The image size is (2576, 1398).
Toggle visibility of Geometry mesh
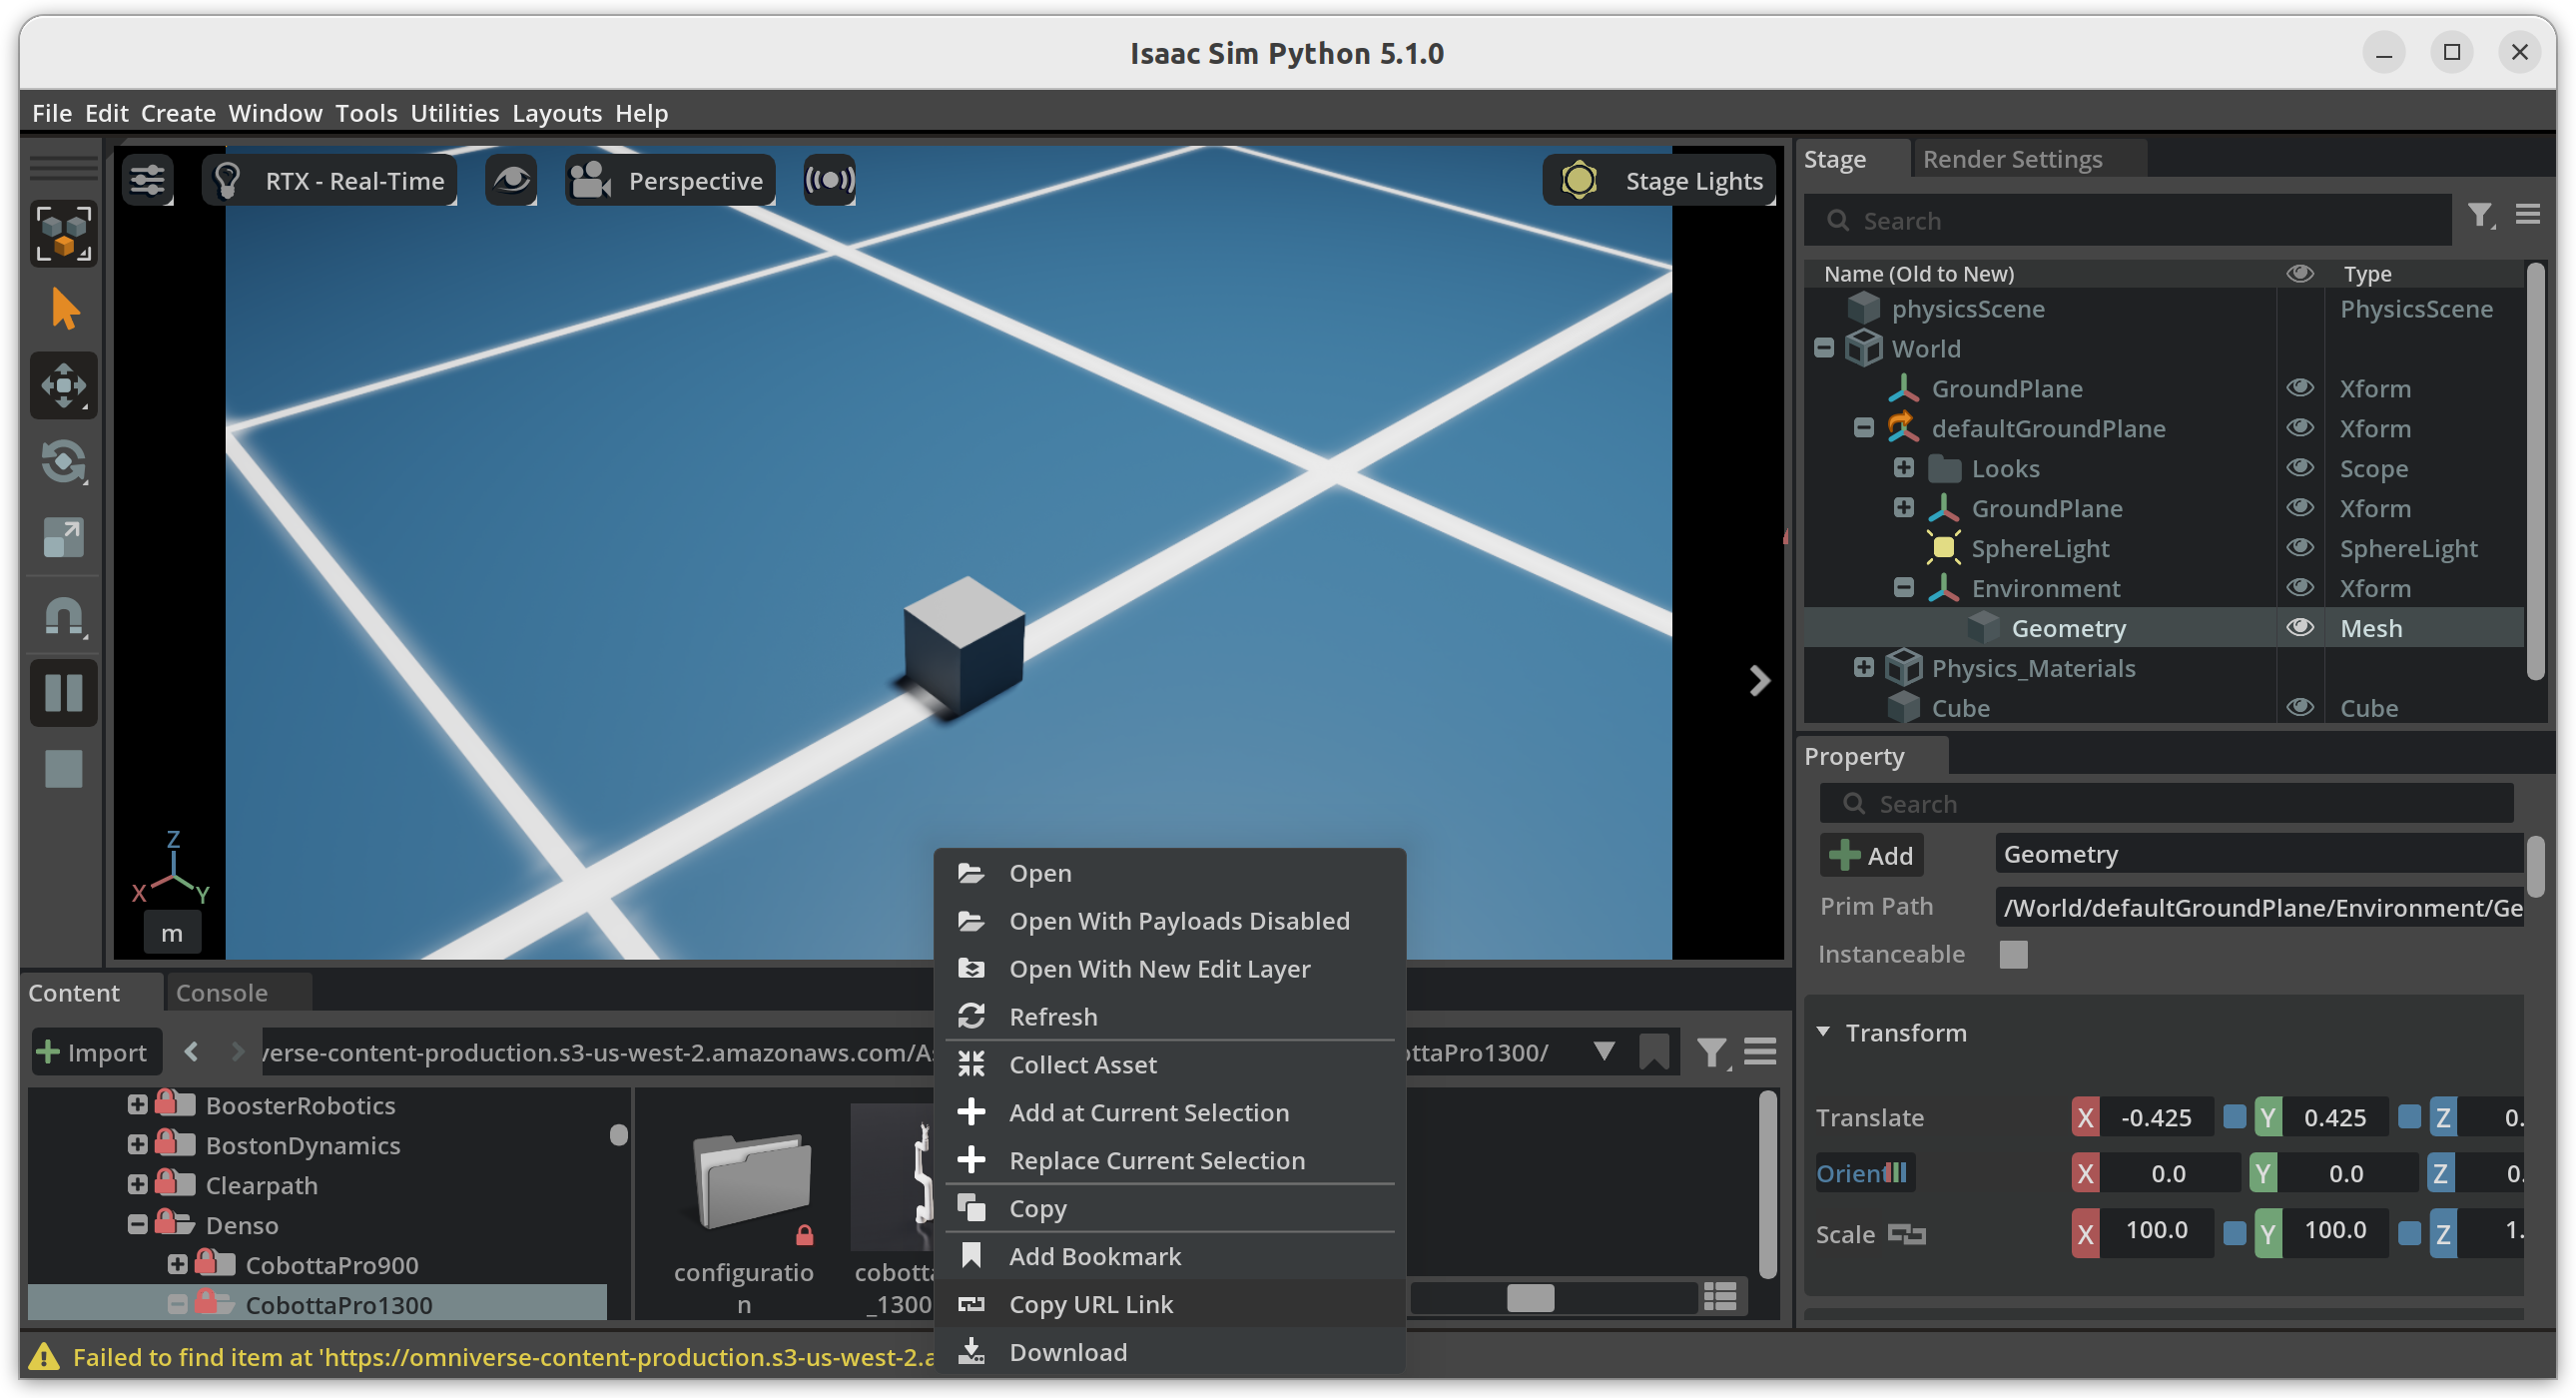coord(2300,628)
